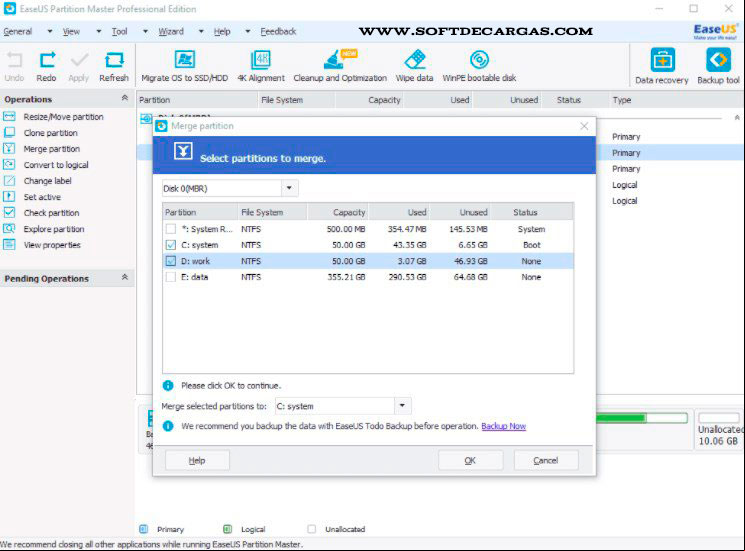Click the 'Boot' status cell

click(532, 245)
